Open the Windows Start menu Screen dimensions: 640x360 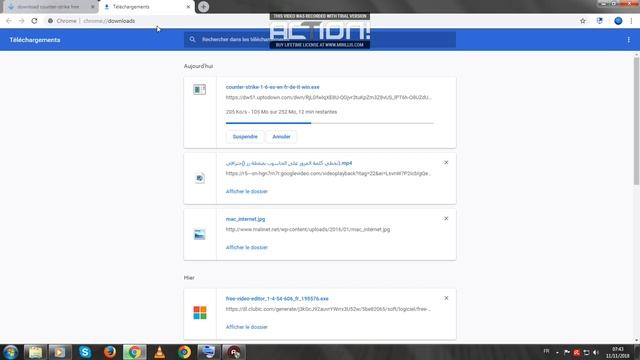click(x=11, y=352)
